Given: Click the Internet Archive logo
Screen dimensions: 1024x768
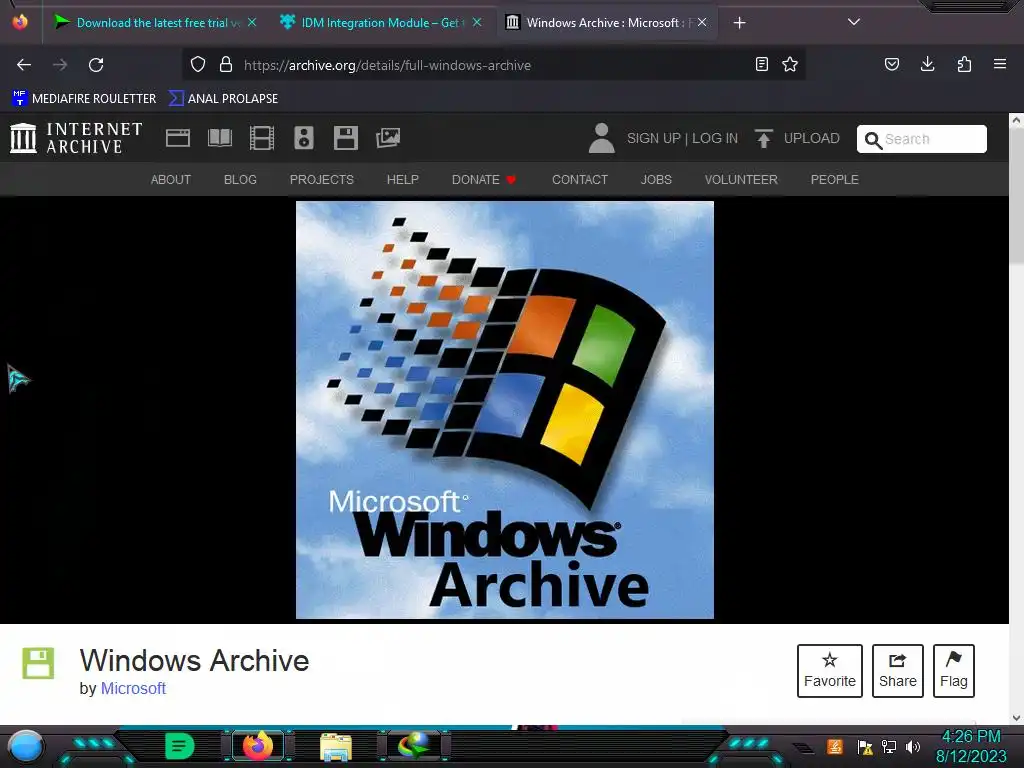Looking at the screenshot, I should click(x=76, y=138).
